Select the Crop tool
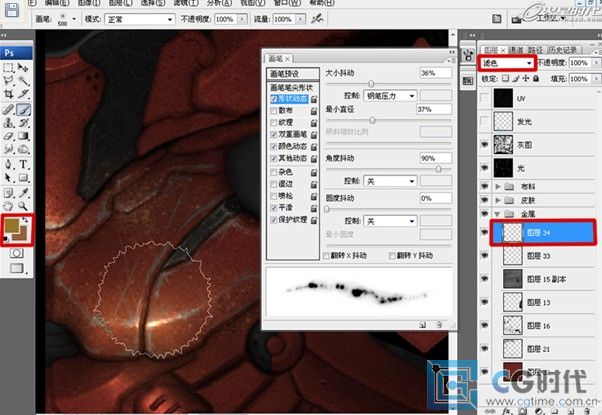The width and height of the screenshot is (602, 415). click(8, 94)
